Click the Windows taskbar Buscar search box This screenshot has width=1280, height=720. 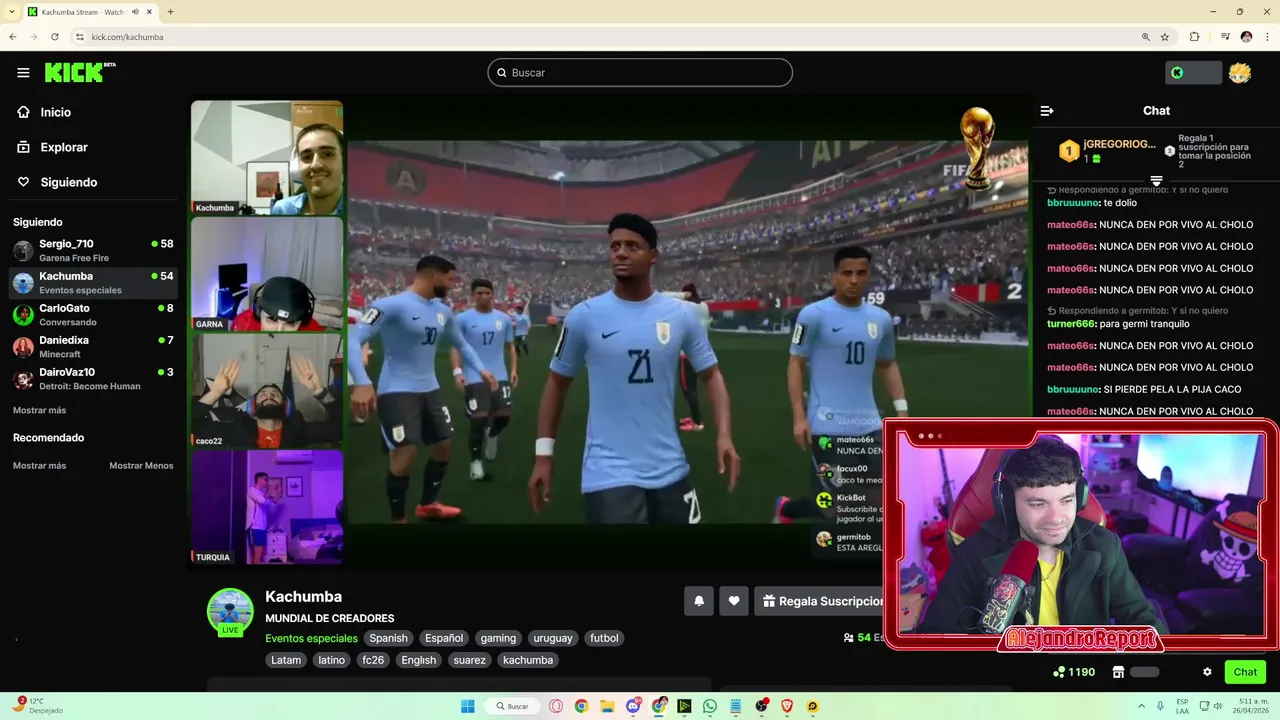point(512,706)
